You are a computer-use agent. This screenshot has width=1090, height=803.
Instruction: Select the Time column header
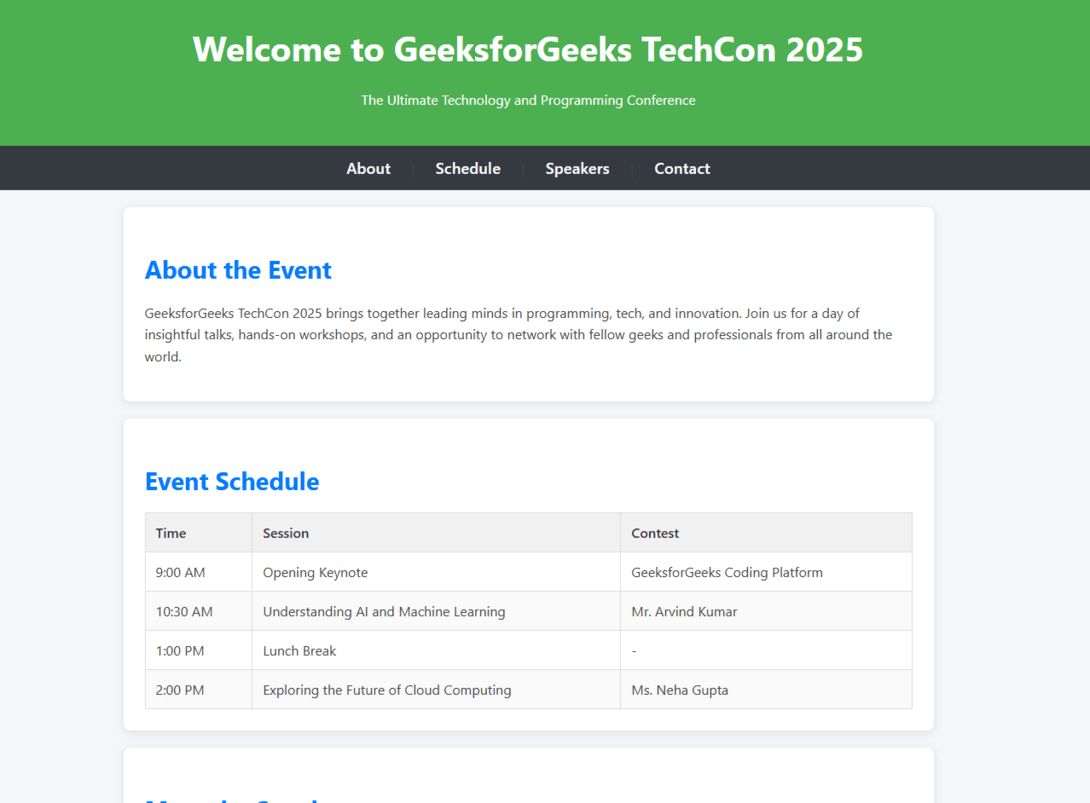tap(199, 533)
